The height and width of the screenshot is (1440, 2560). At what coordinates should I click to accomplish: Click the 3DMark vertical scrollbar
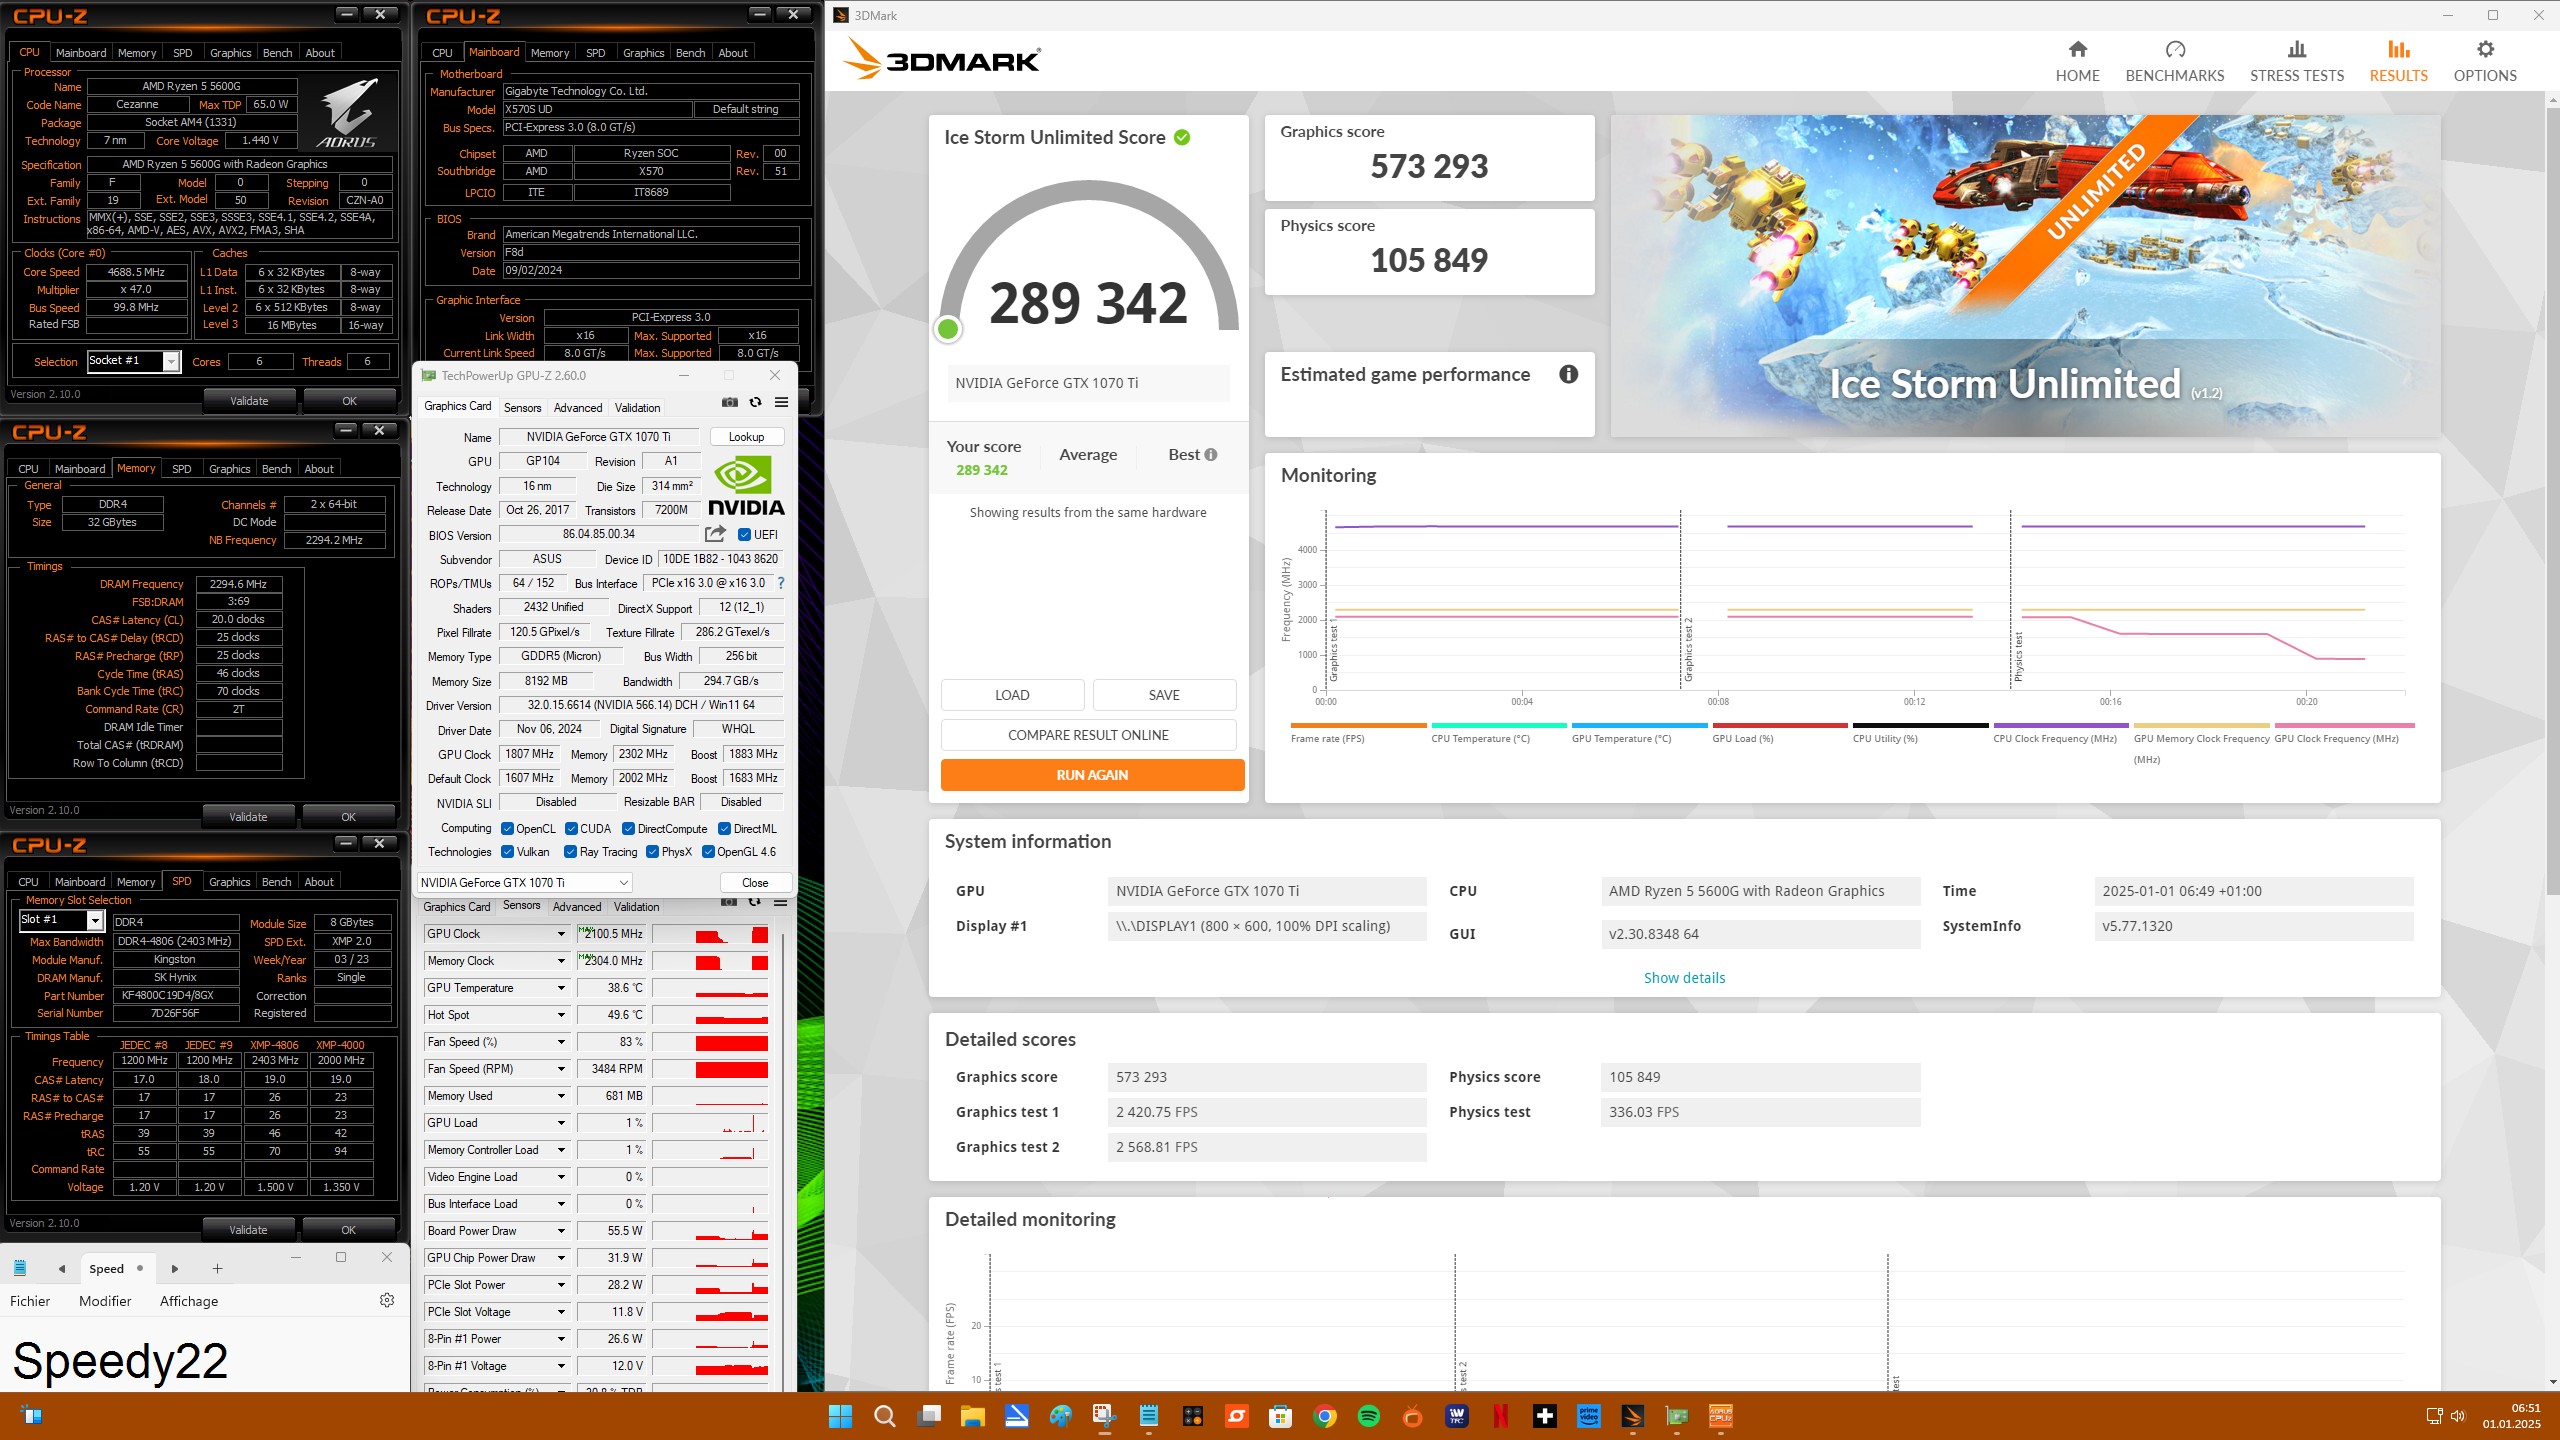(x=2551, y=500)
